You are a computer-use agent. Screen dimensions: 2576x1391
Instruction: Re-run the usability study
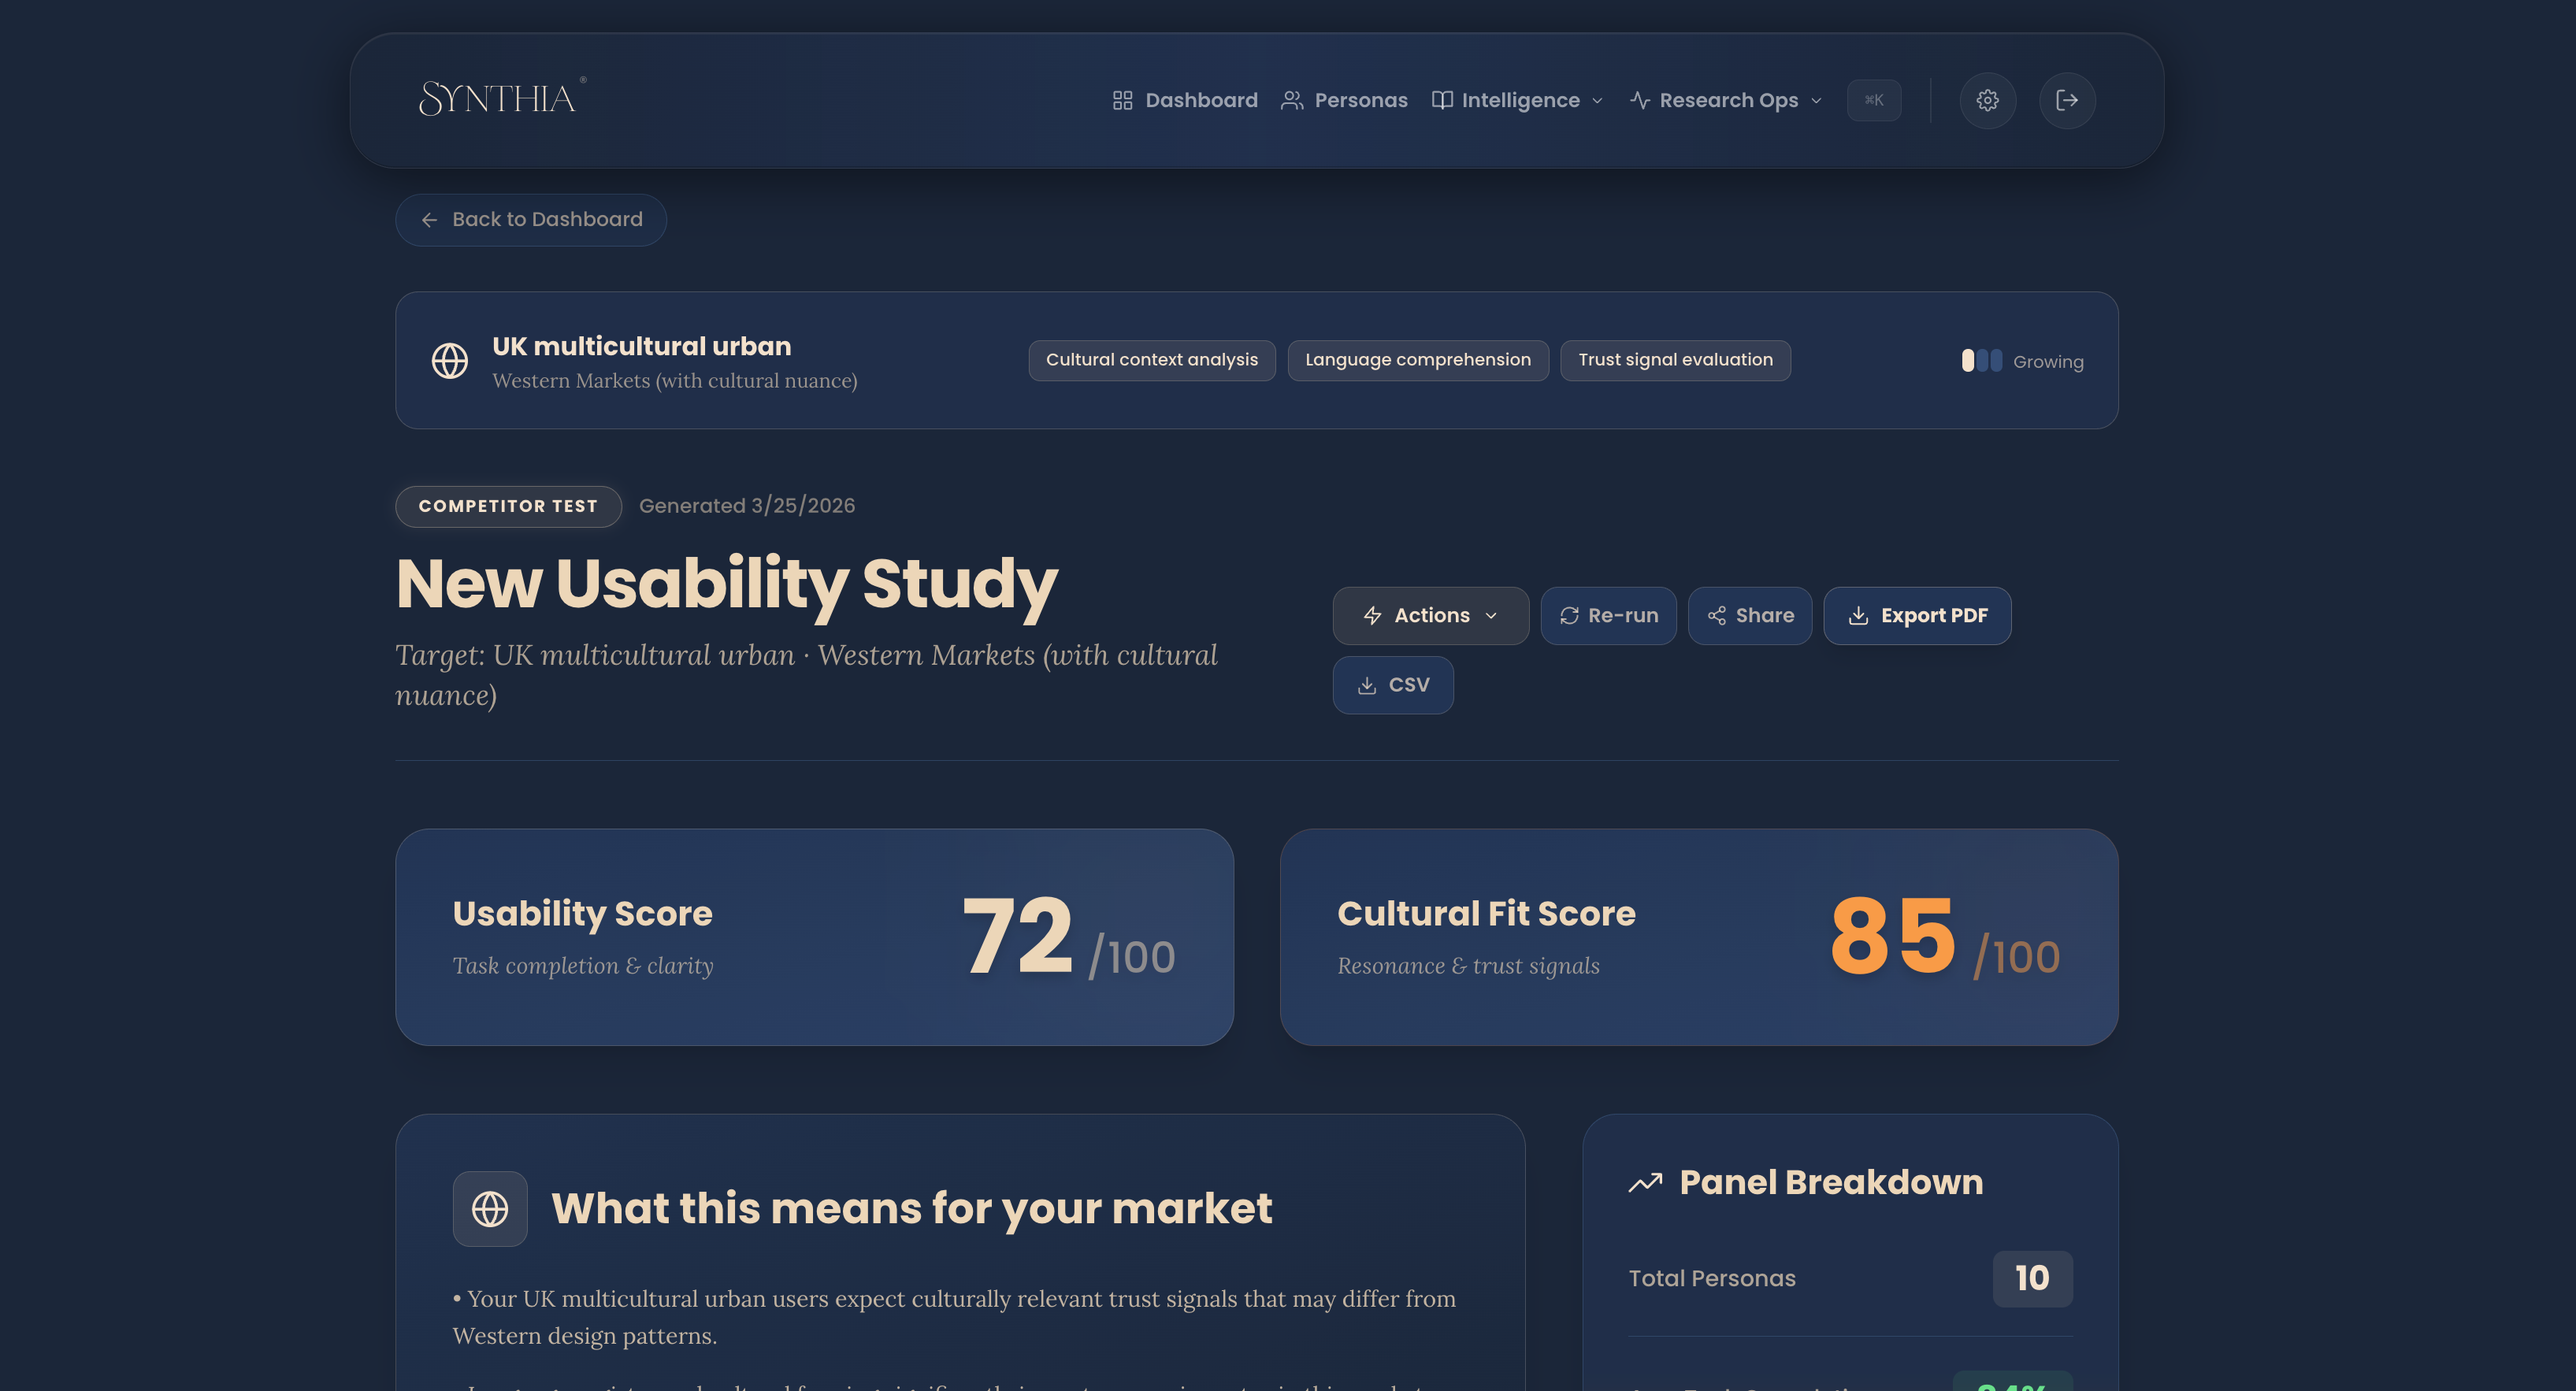point(1608,616)
